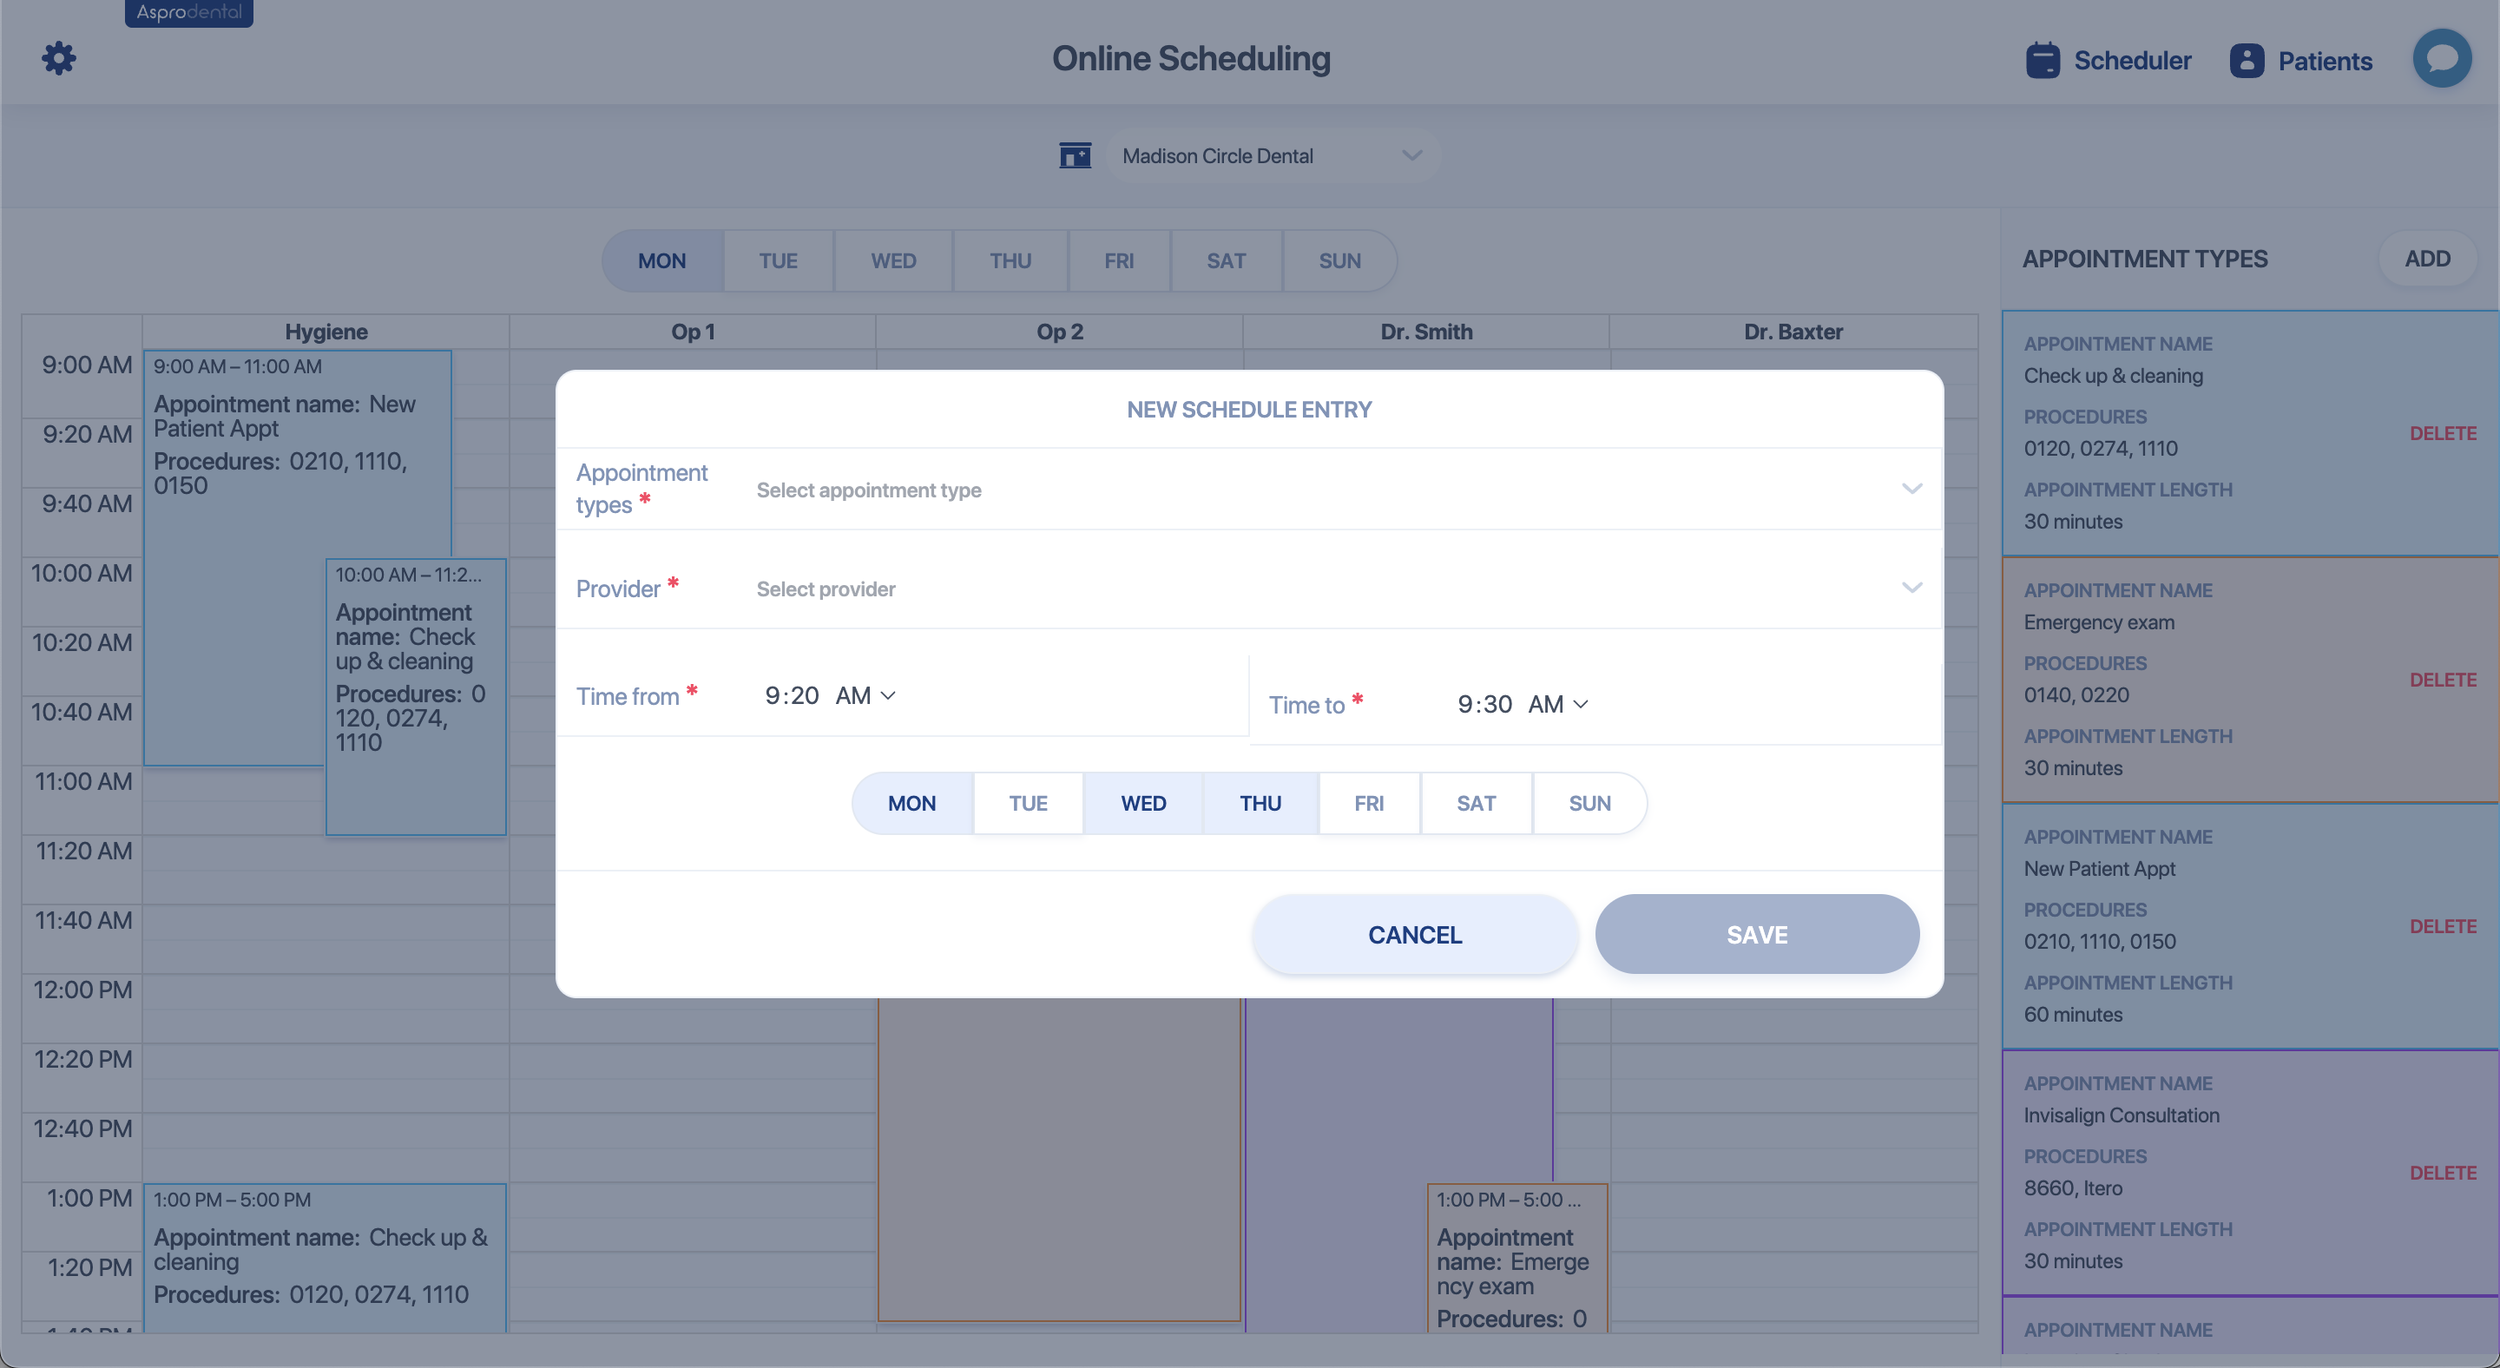Click the clinic building icon
Image resolution: width=2500 pixels, height=1368 pixels.
click(1075, 156)
